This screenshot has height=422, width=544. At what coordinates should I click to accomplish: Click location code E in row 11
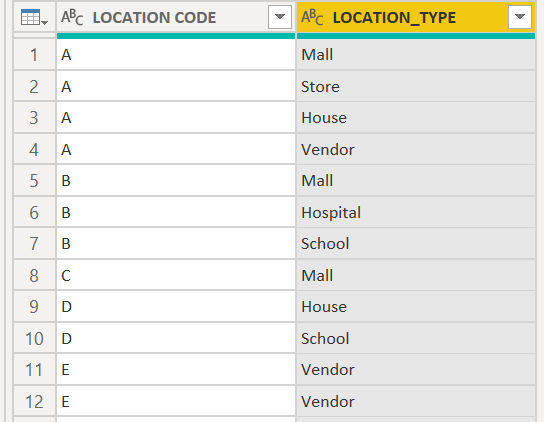[x=176, y=370]
